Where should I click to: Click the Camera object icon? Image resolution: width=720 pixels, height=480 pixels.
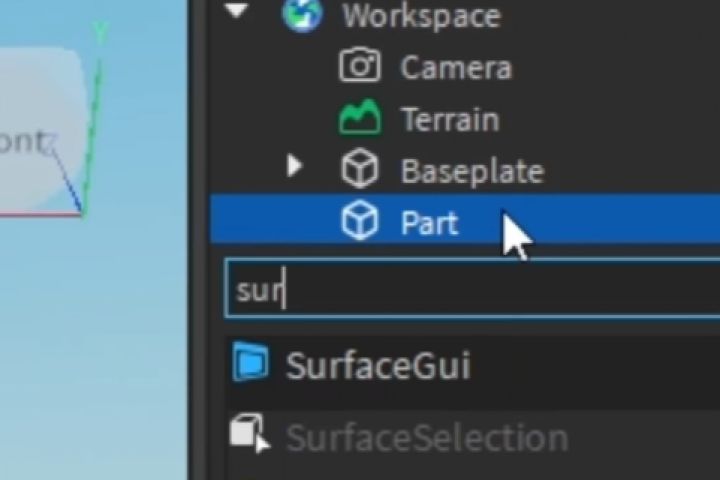coord(360,67)
